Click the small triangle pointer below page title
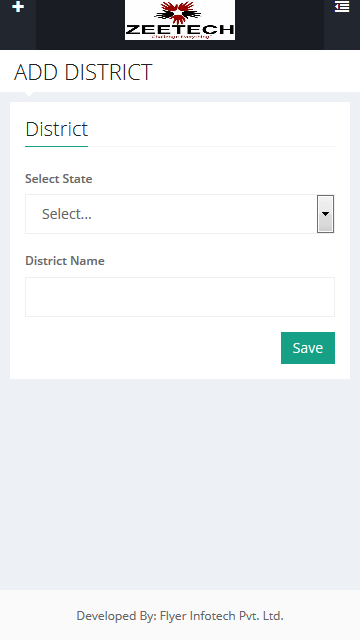Viewport: 360px width, 640px height. [29, 94]
